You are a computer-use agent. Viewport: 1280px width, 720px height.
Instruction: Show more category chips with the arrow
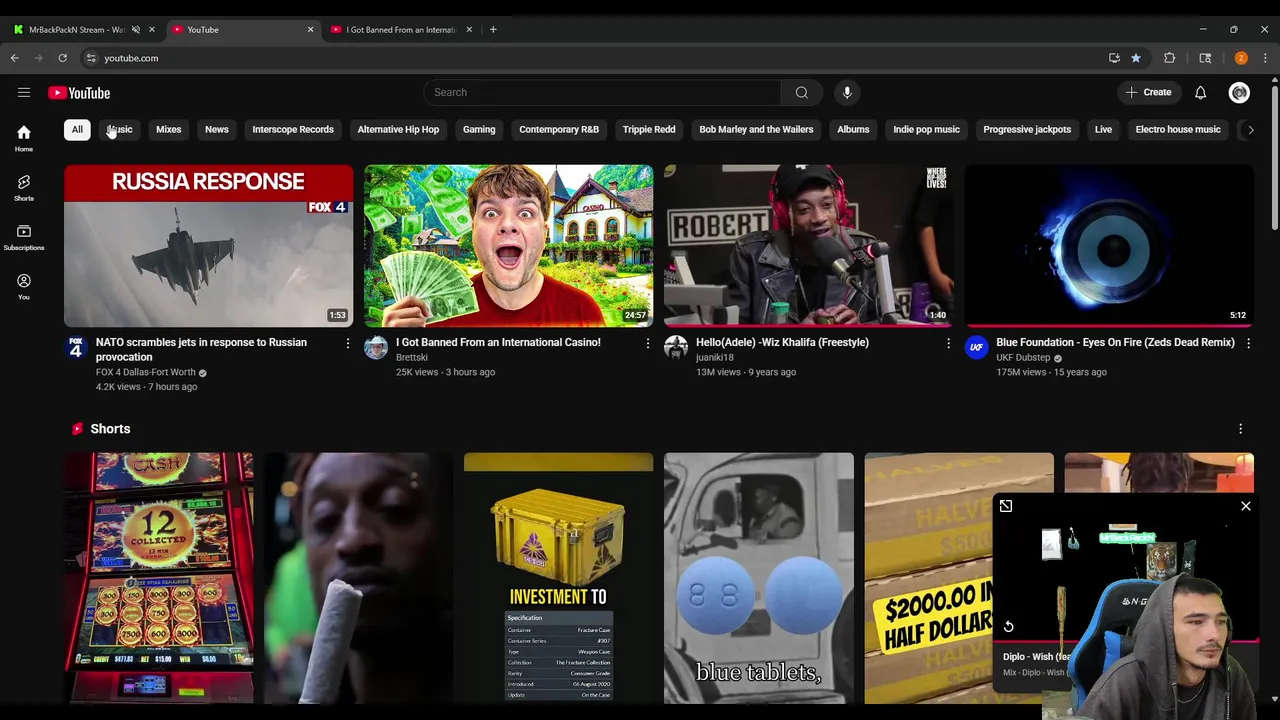pos(1250,129)
